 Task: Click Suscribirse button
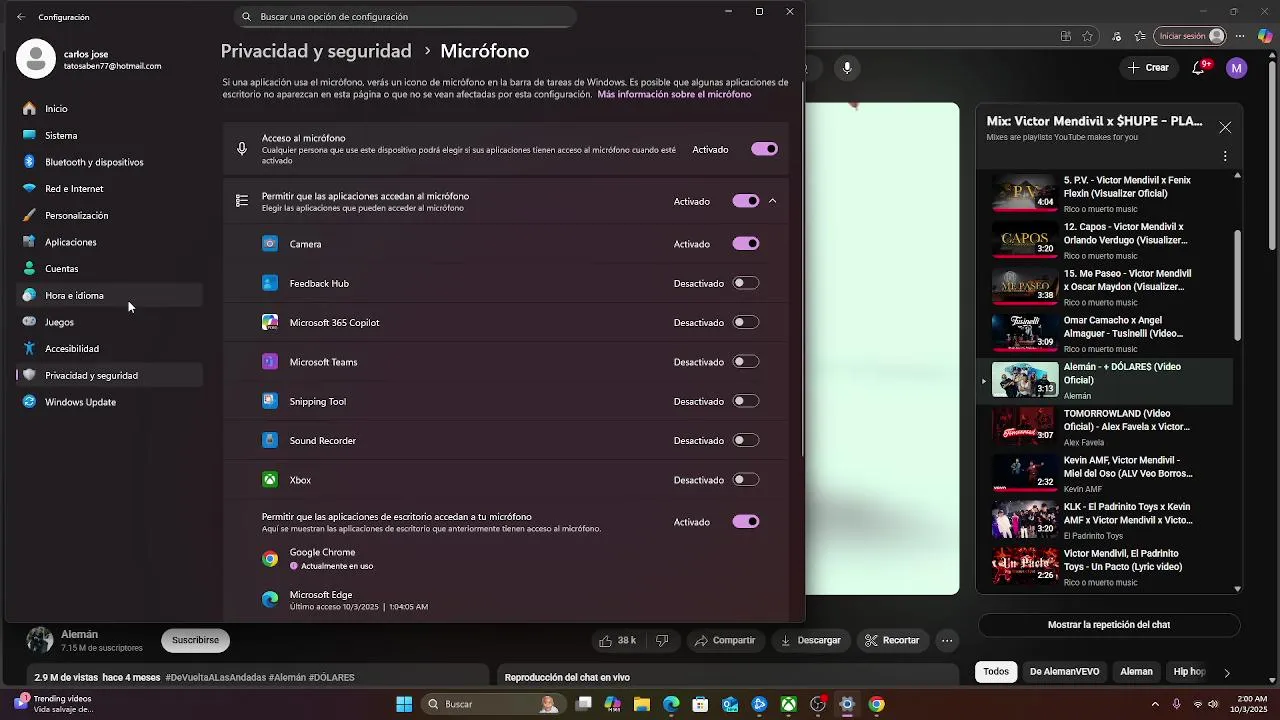pyautogui.click(x=195, y=640)
